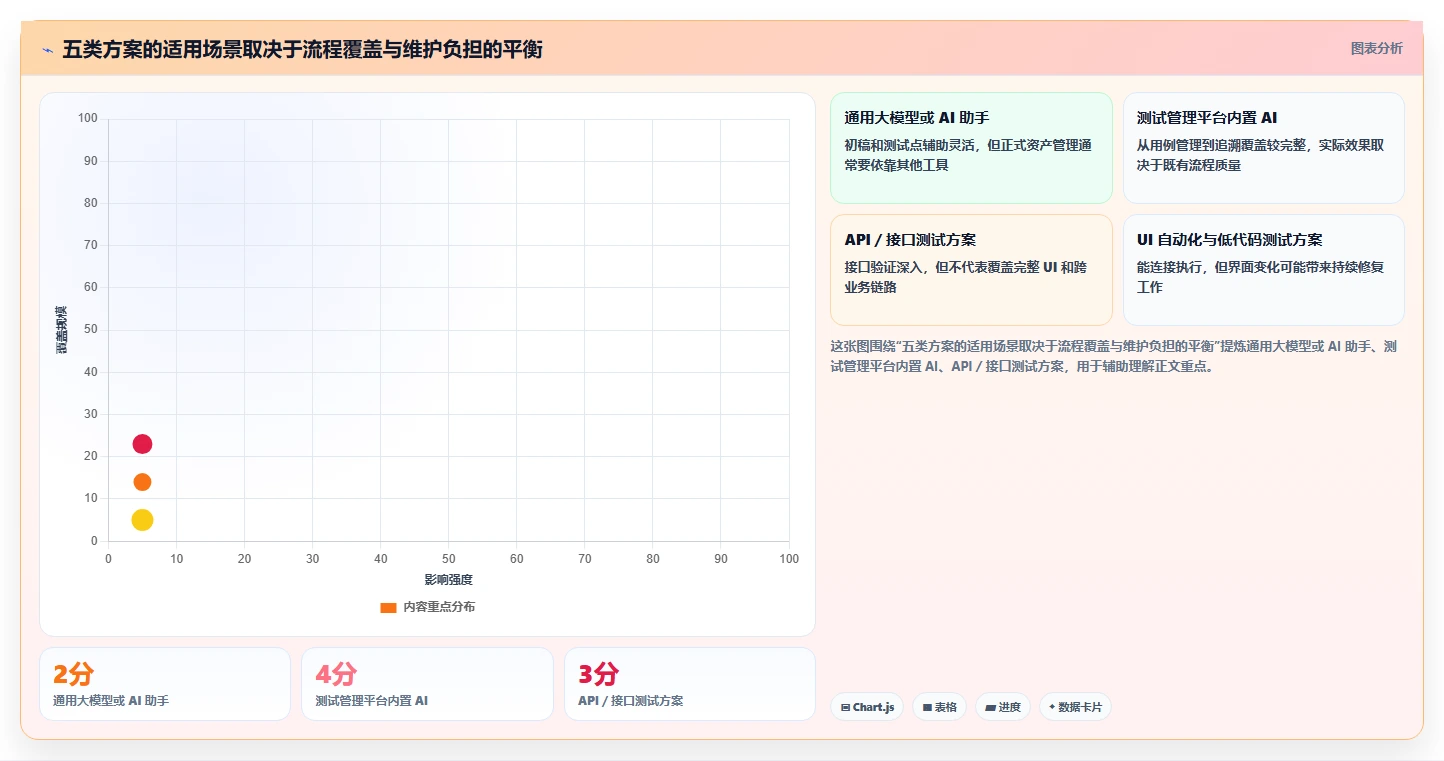The image size is (1444, 761).
Task: Click the Chart.js tag
Action: tap(867, 707)
